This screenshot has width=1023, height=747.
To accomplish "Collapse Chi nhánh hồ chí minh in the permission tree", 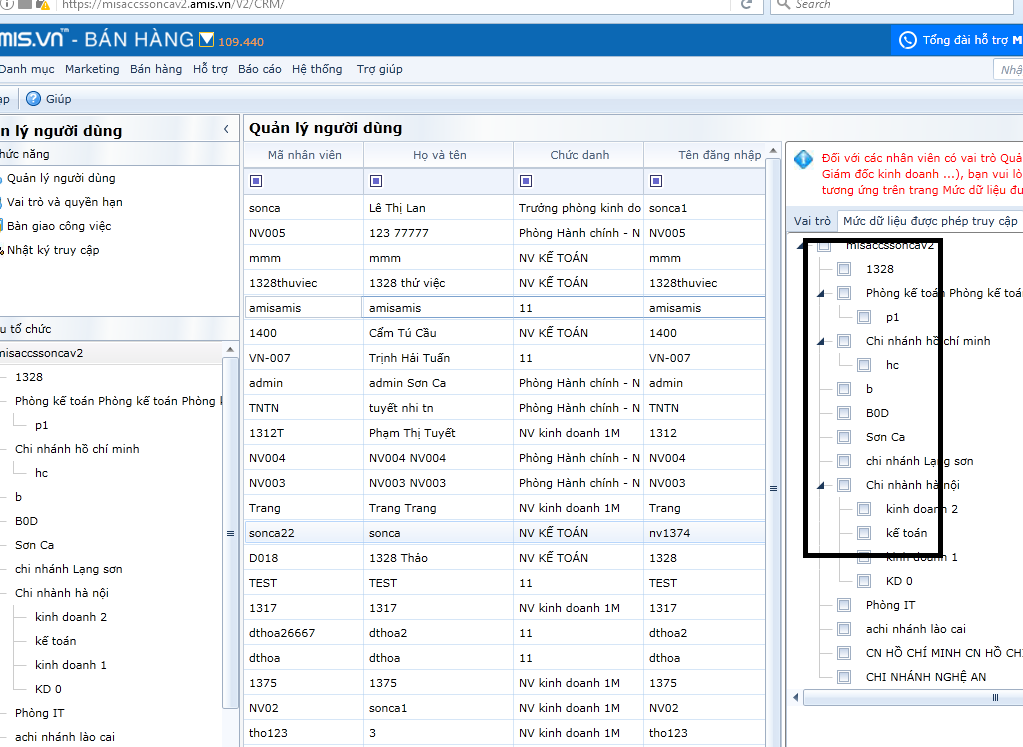I will click(821, 341).
